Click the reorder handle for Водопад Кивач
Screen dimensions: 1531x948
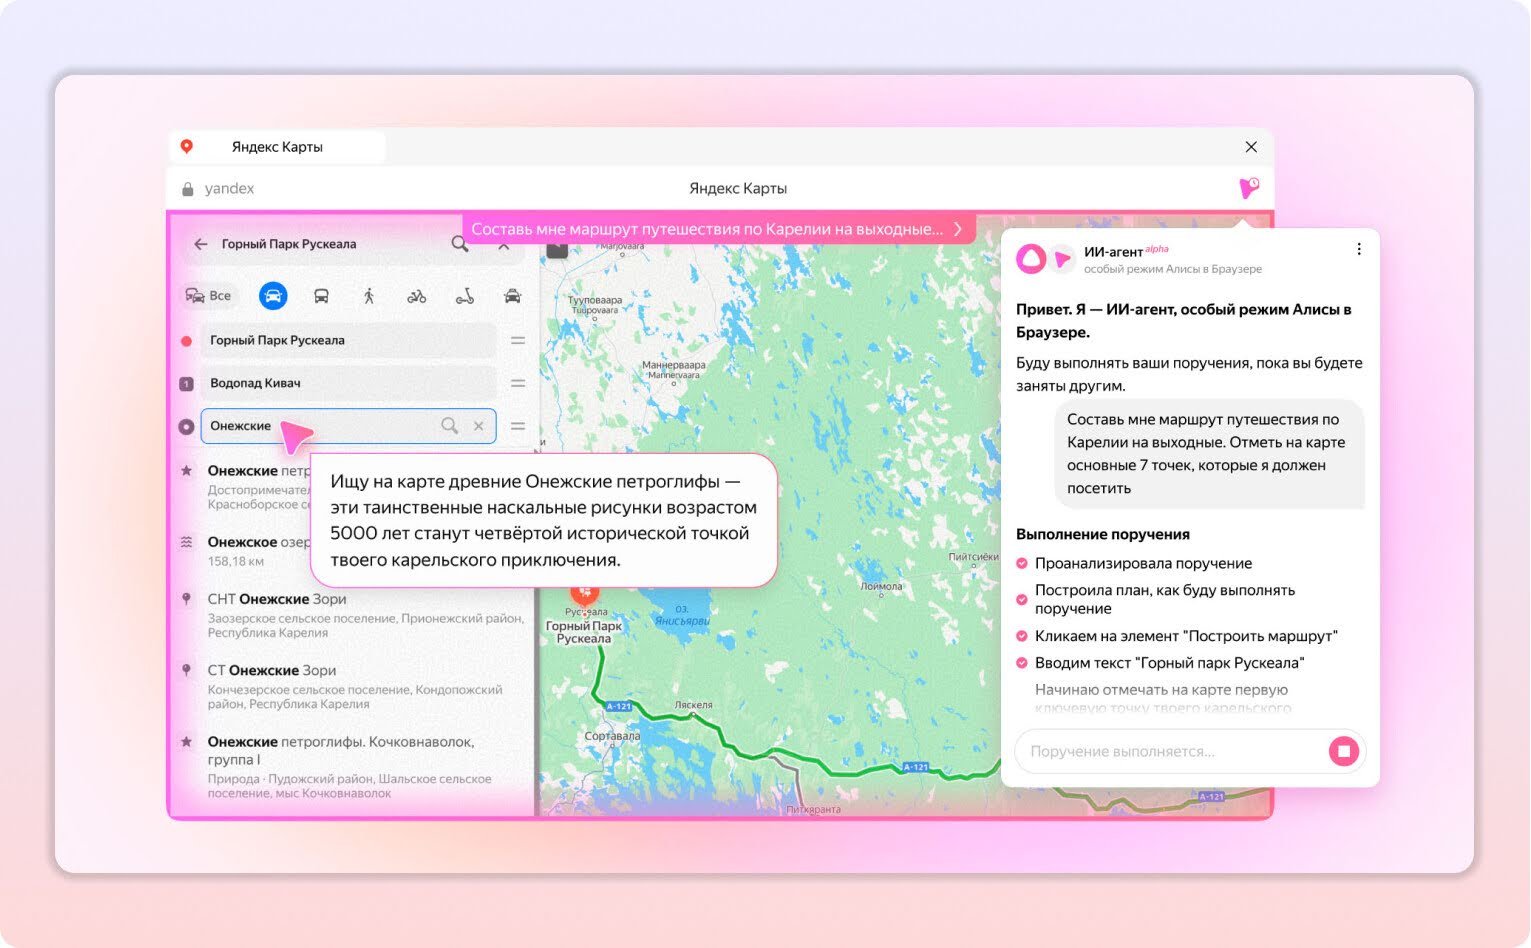[x=518, y=384]
